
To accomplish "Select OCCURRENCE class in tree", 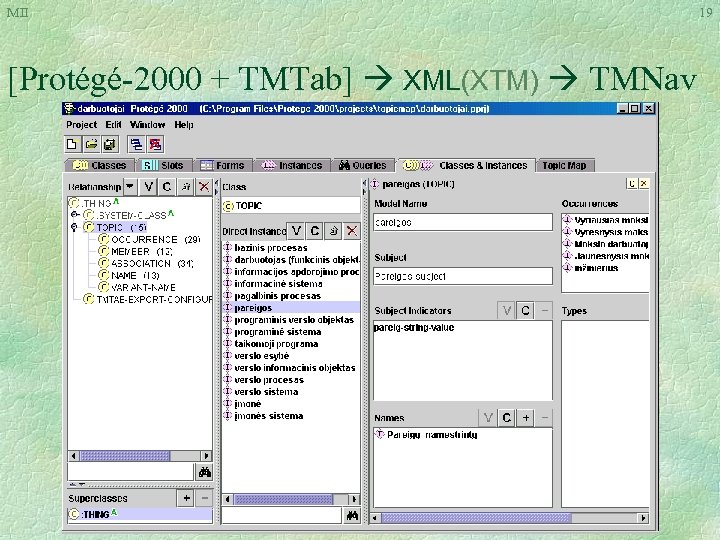I will tap(150, 239).
